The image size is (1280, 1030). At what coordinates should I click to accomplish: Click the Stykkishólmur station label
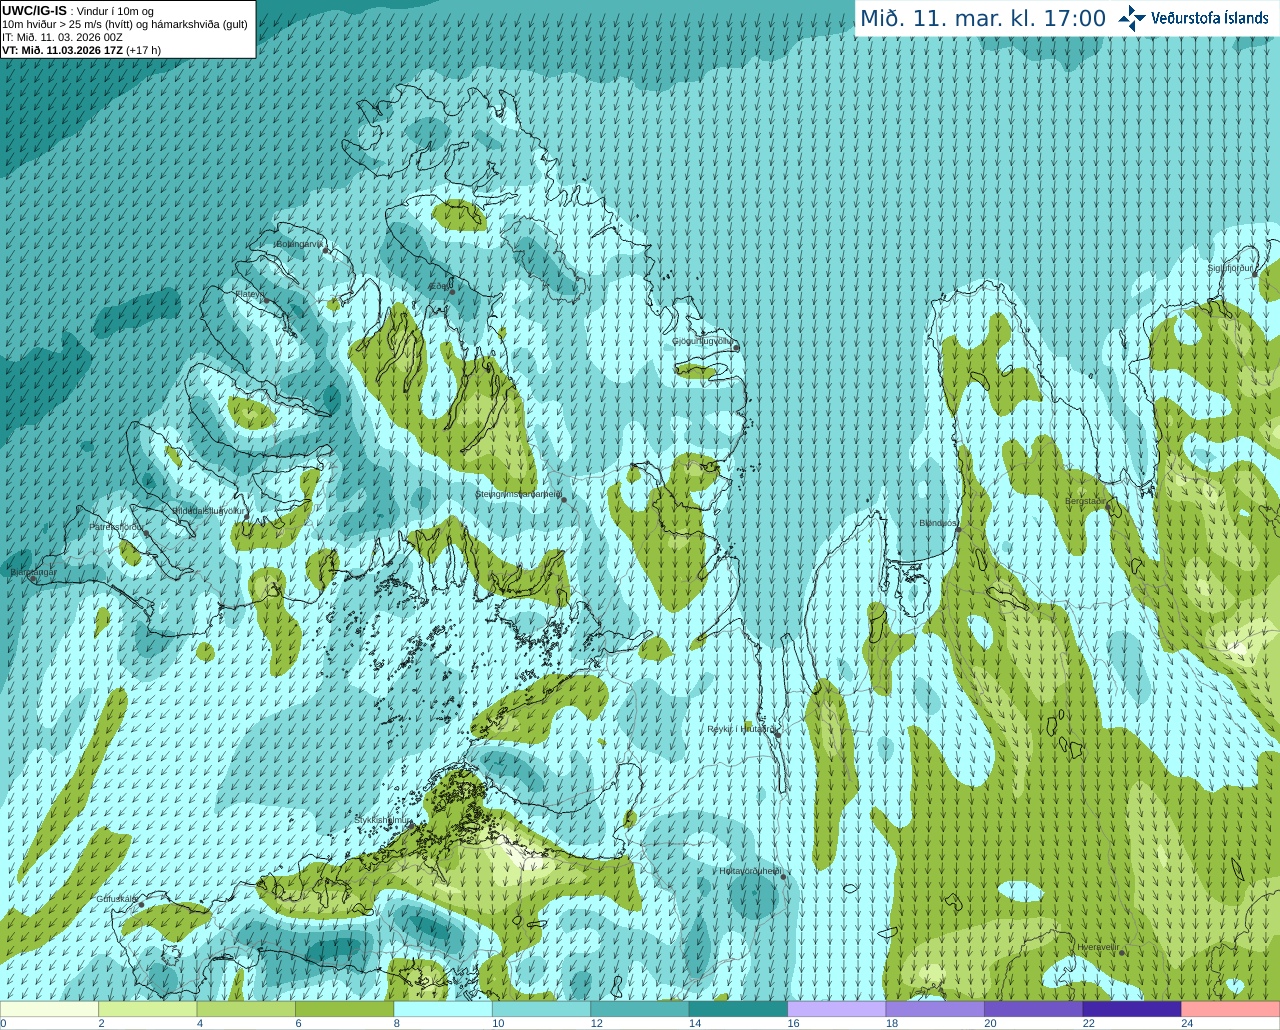pos(382,820)
